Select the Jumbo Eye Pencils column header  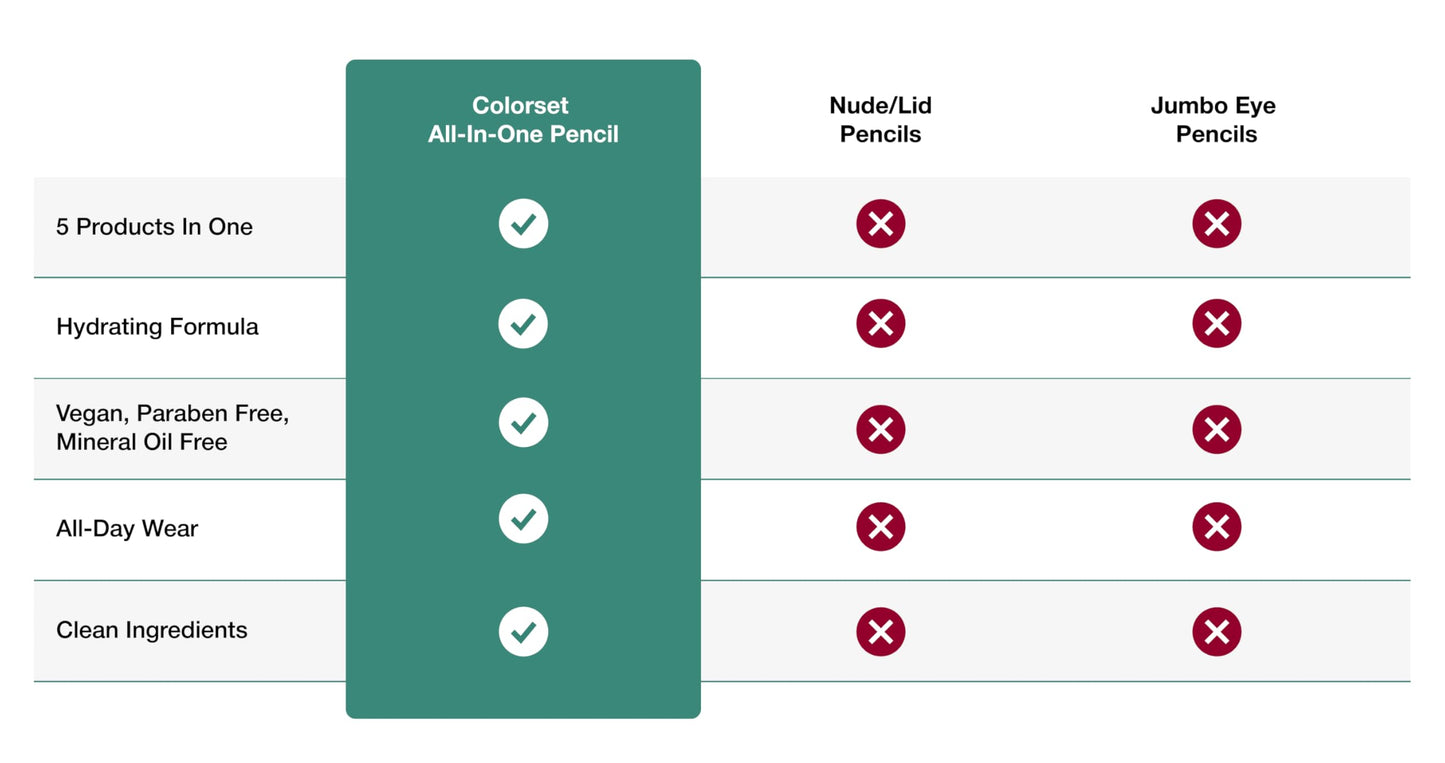[x=1215, y=120]
